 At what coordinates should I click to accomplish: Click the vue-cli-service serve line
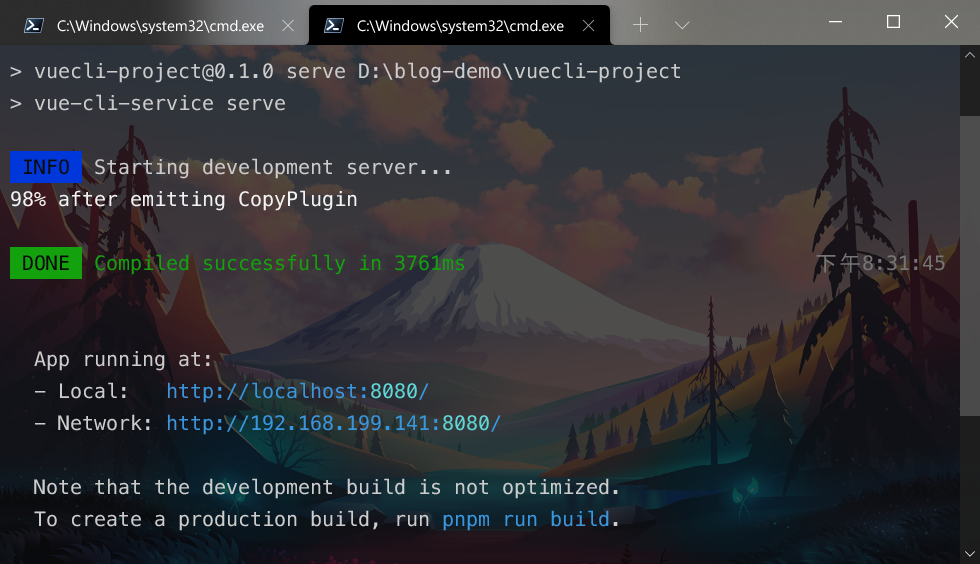(148, 103)
